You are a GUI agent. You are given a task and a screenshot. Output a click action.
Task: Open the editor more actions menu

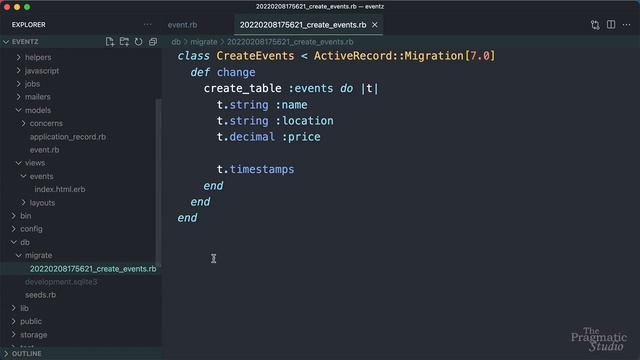click(x=626, y=25)
